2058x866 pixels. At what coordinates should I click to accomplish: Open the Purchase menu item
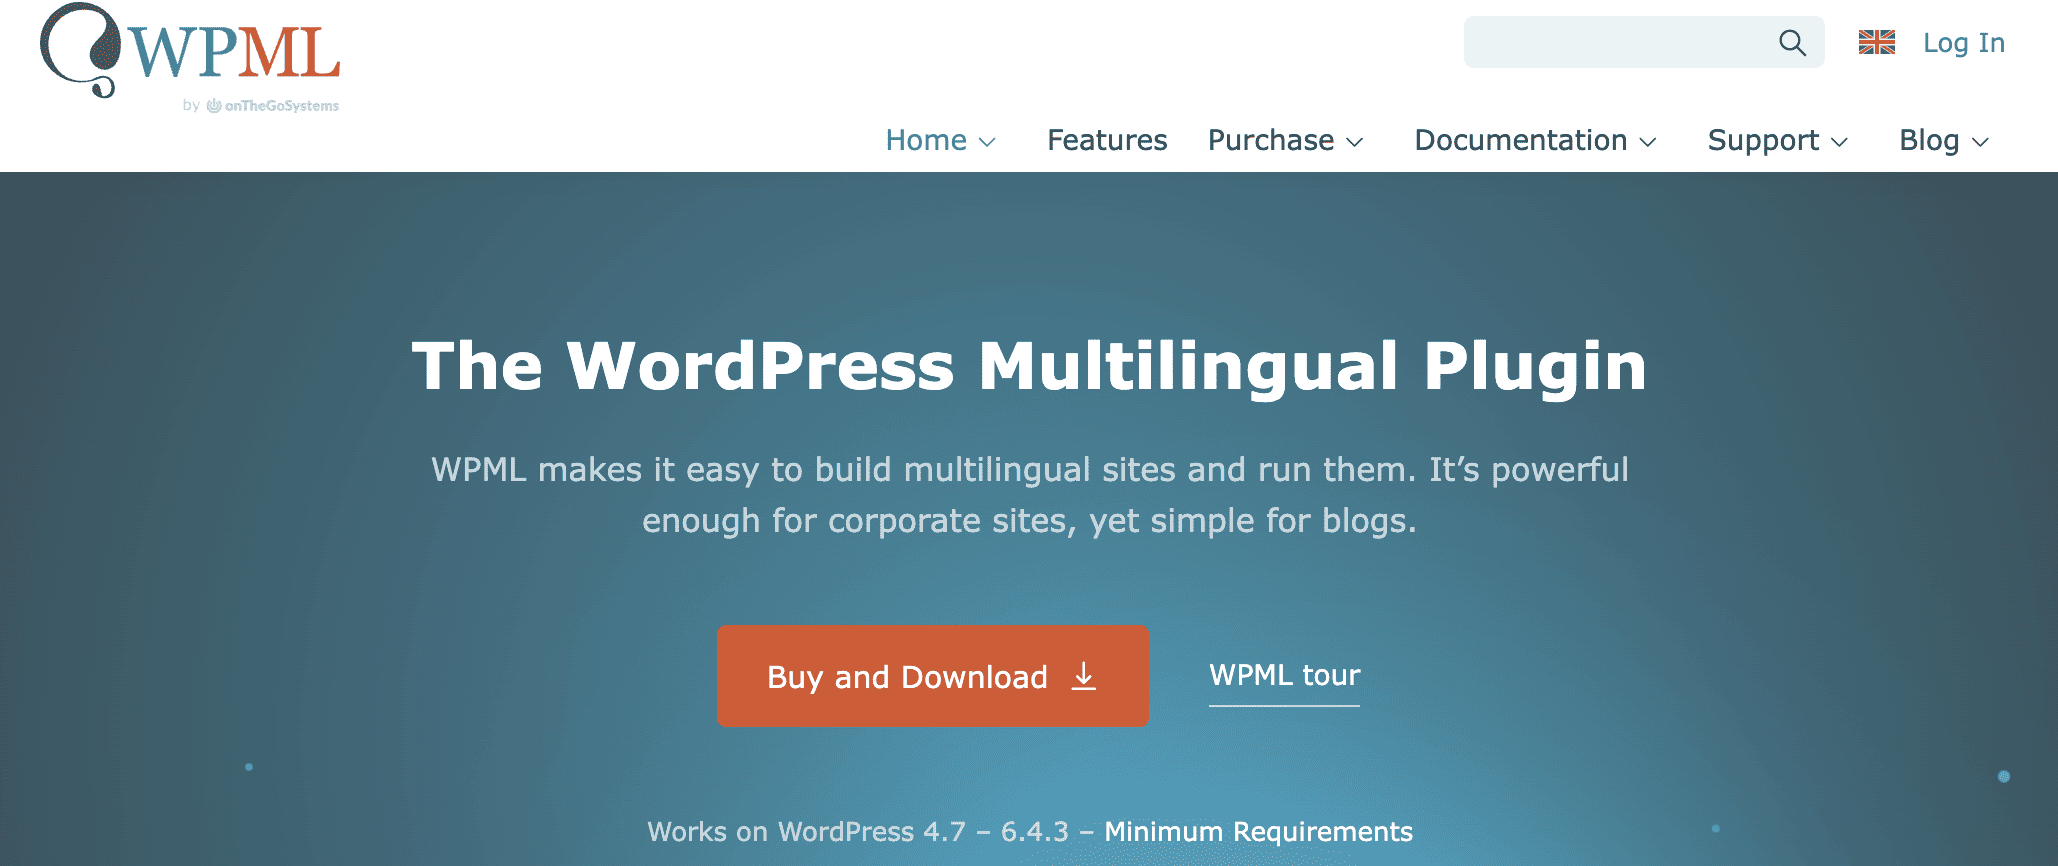pos(1271,140)
